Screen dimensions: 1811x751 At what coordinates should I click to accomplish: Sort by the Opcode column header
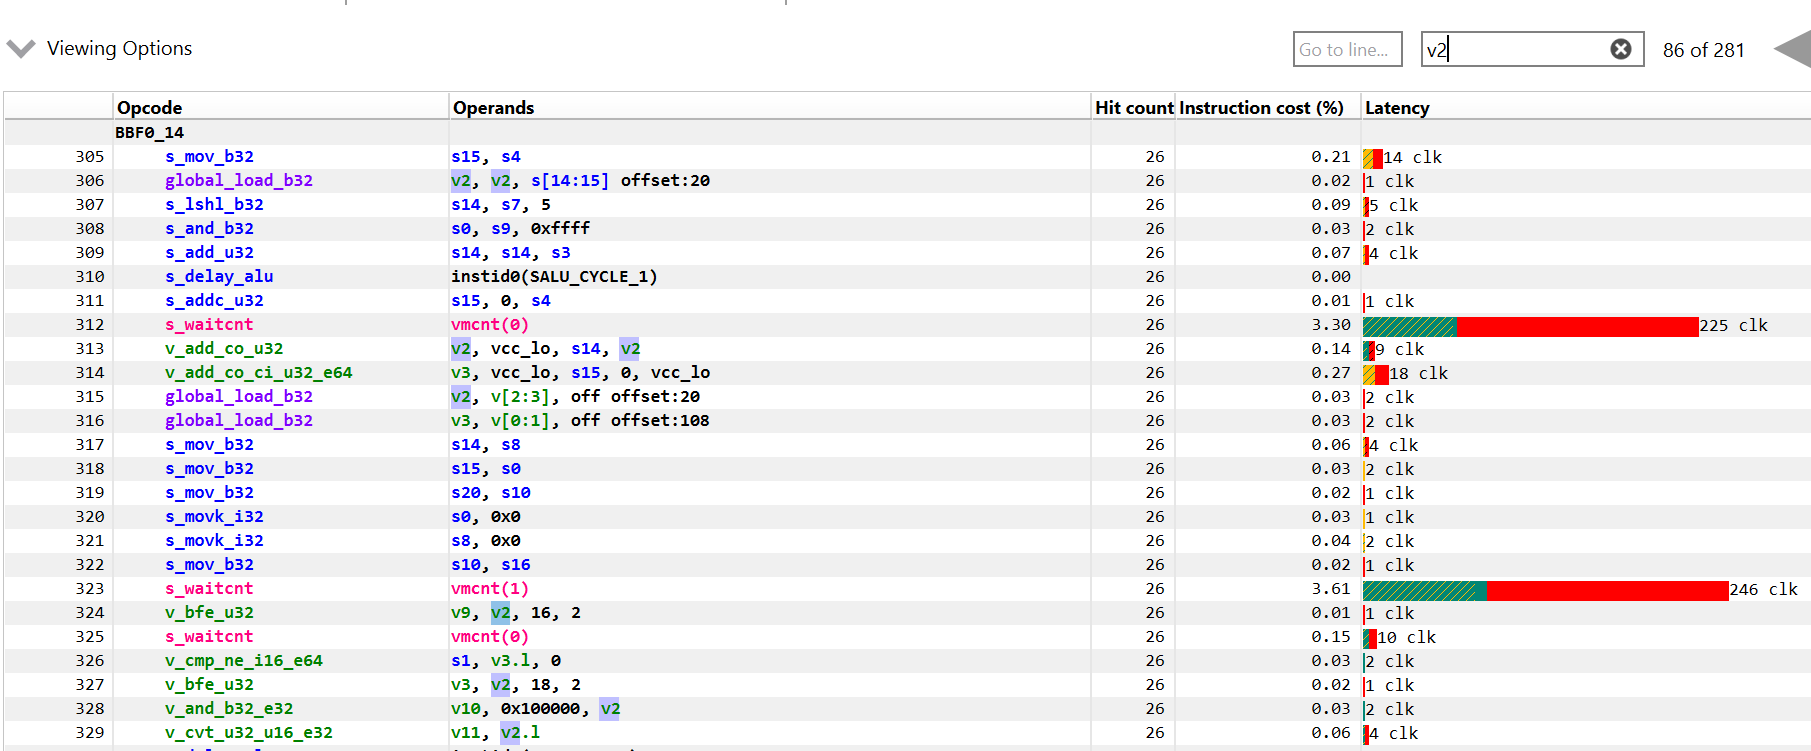click(150, 107)
